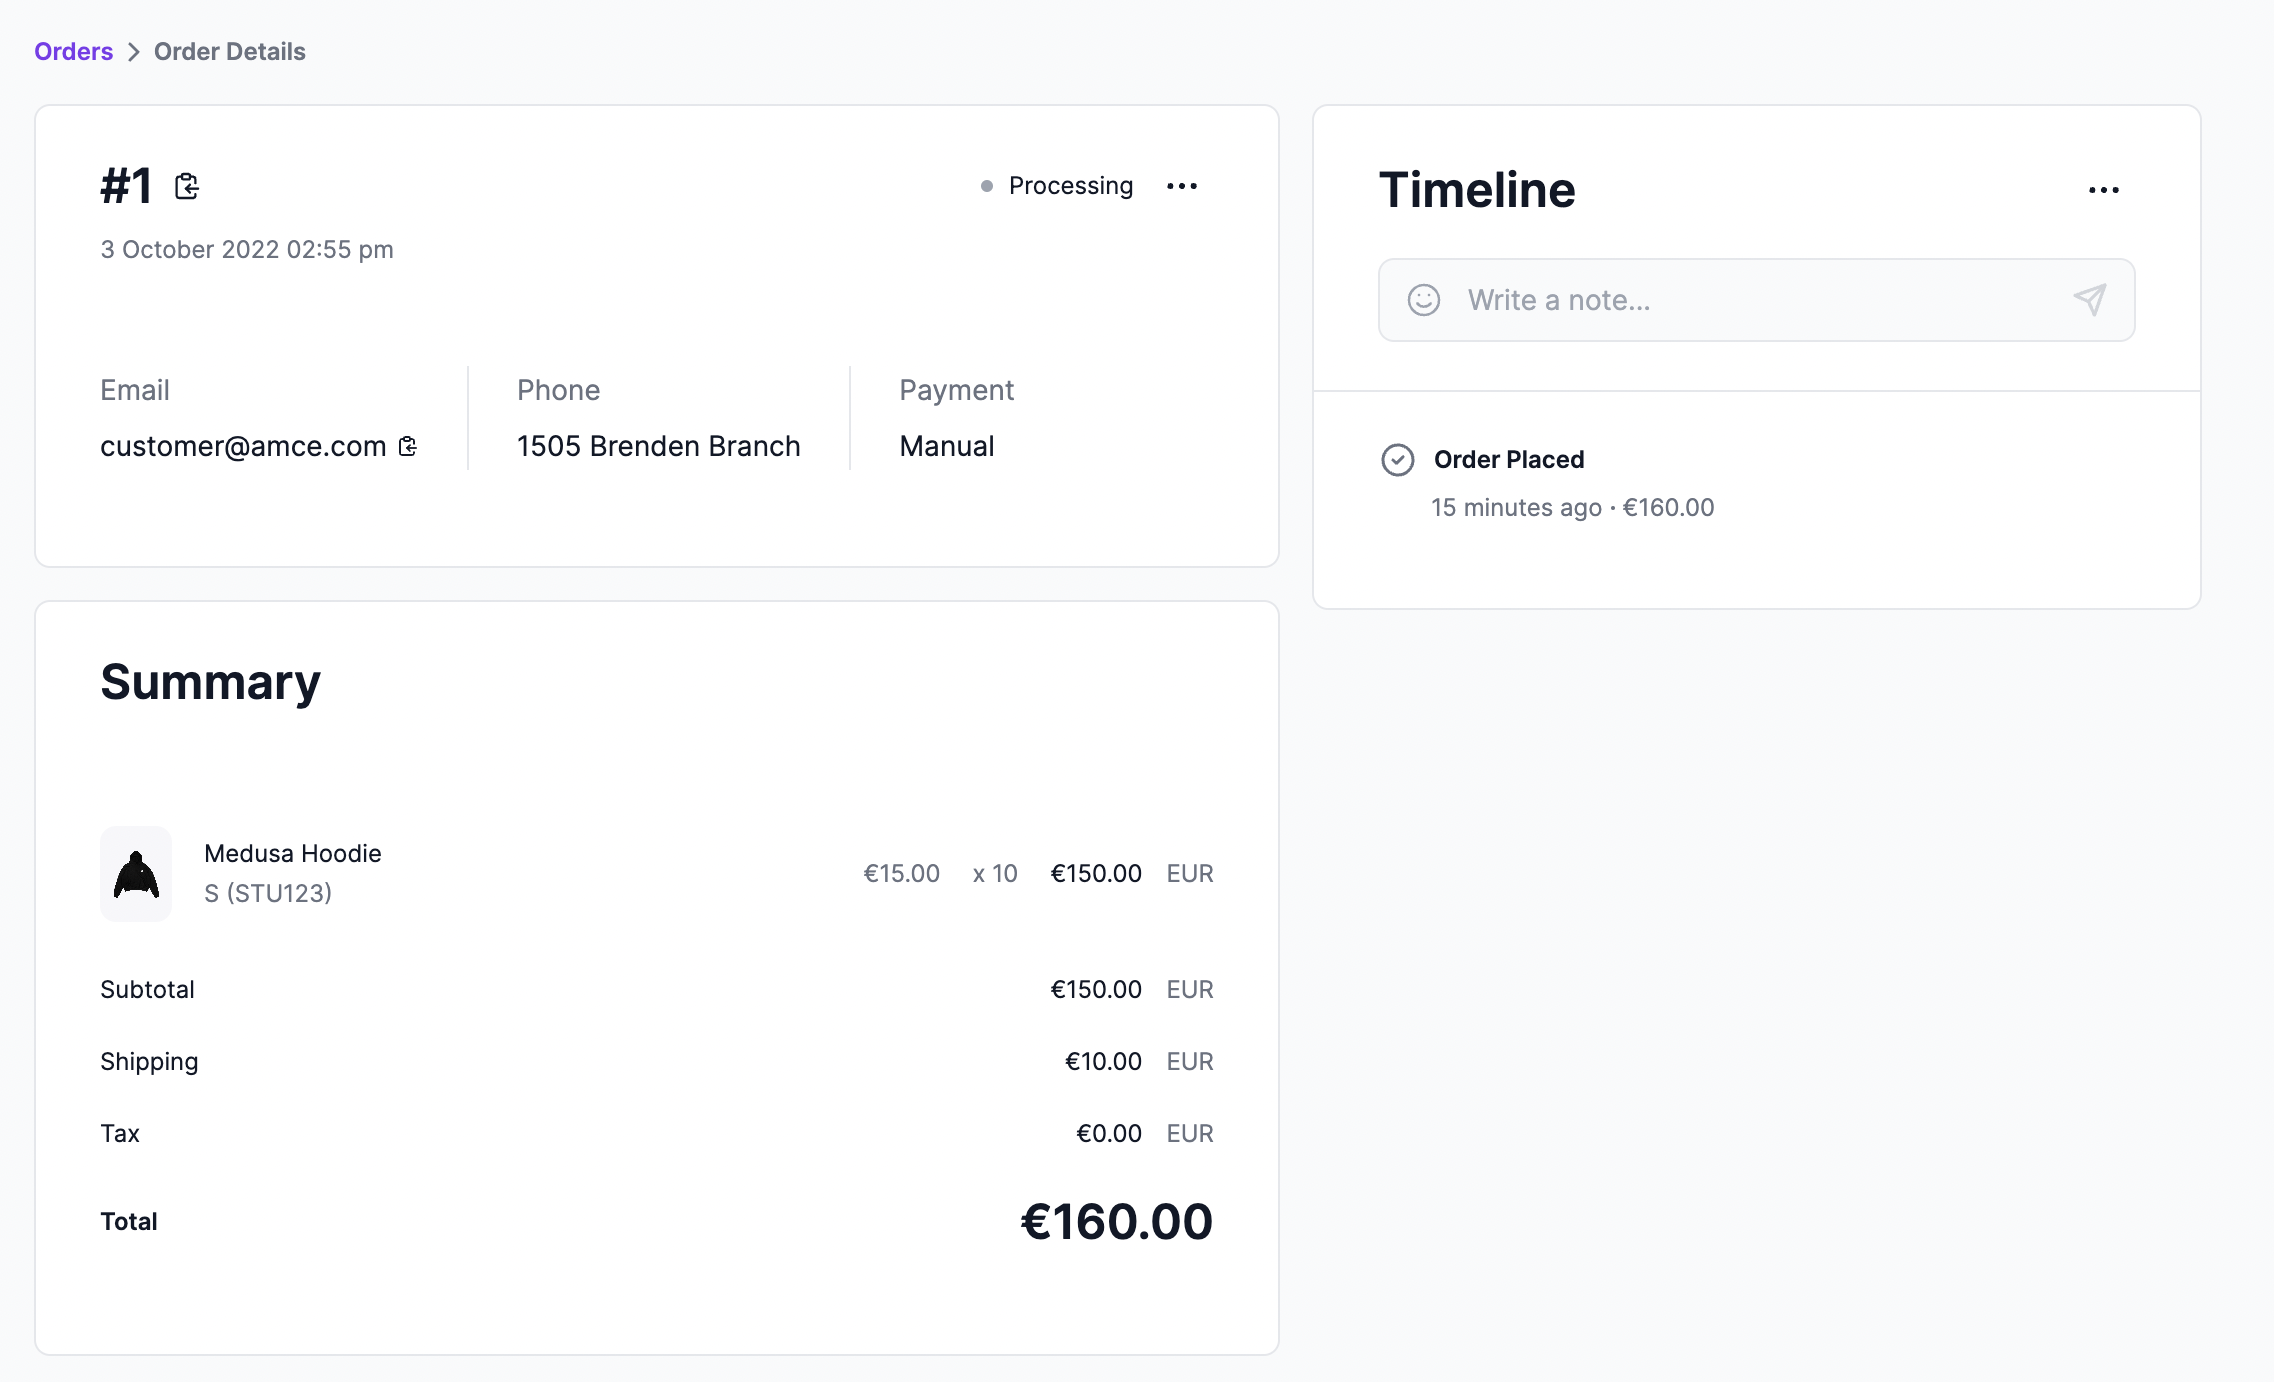The width and height of the screenshot is (2274, 1382).
Task: Click the Processing status dot
Action: (987, 186)
